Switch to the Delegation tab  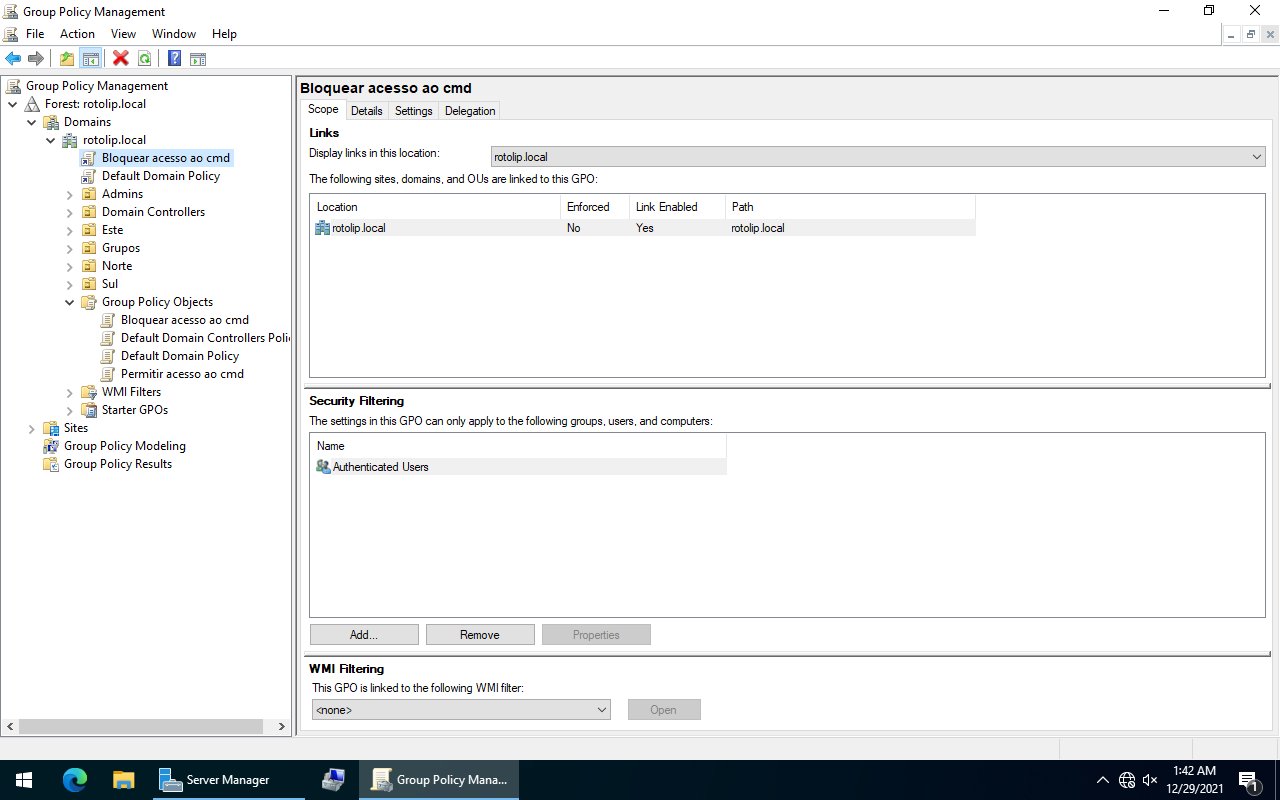pyautogui.click(x=470, y=111)
